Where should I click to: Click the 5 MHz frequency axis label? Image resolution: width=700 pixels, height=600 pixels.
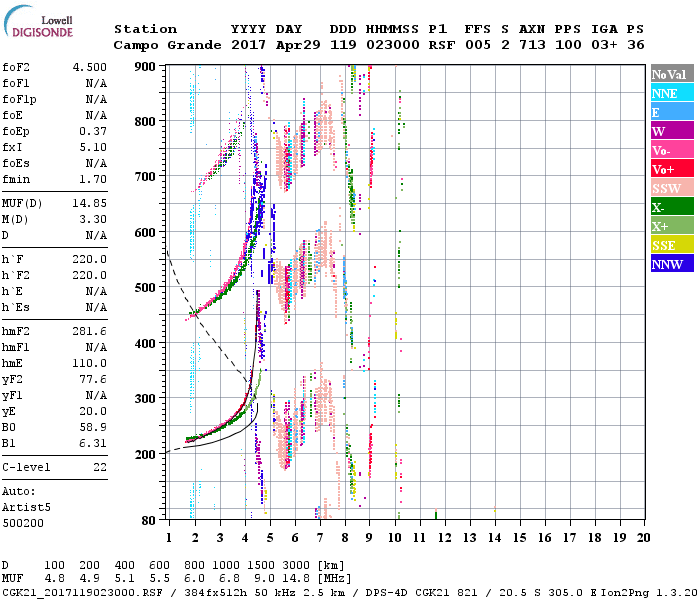(x=270, y=538)
